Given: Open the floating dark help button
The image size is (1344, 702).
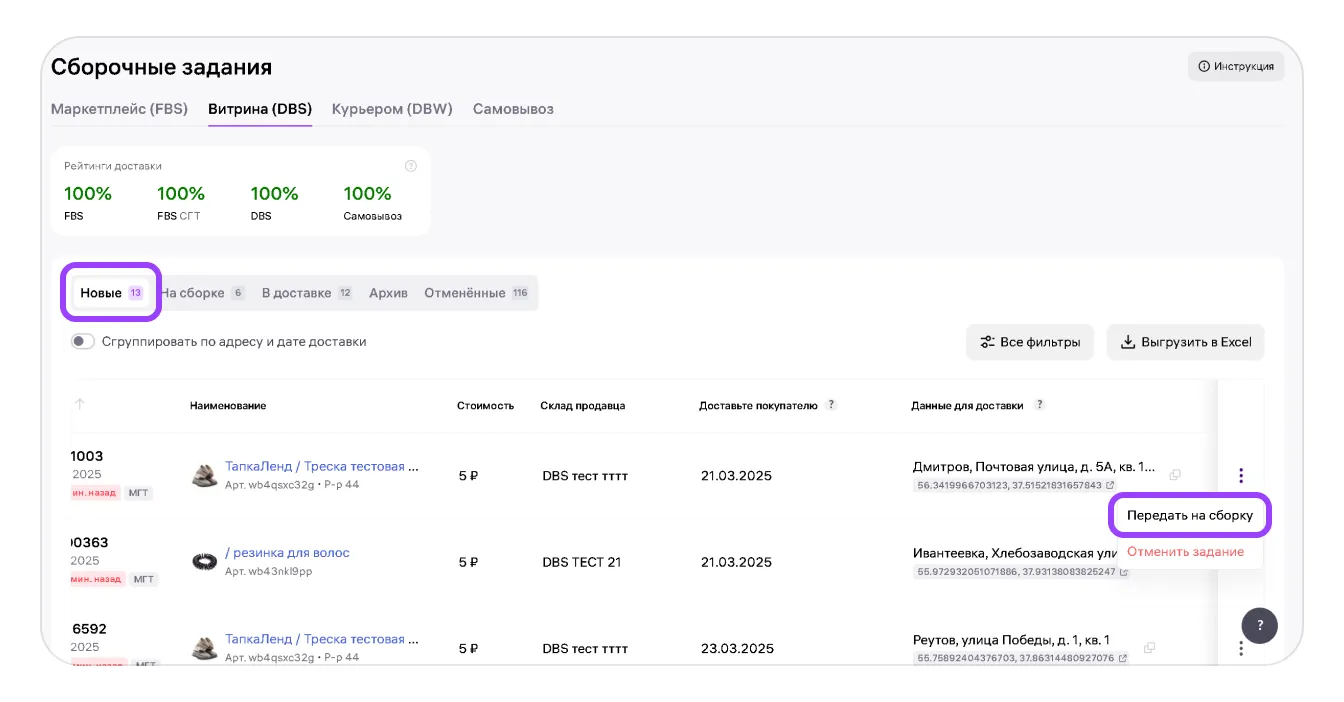Looking at the screenshot, I should pyautogui.click(x=1259, y=625).
